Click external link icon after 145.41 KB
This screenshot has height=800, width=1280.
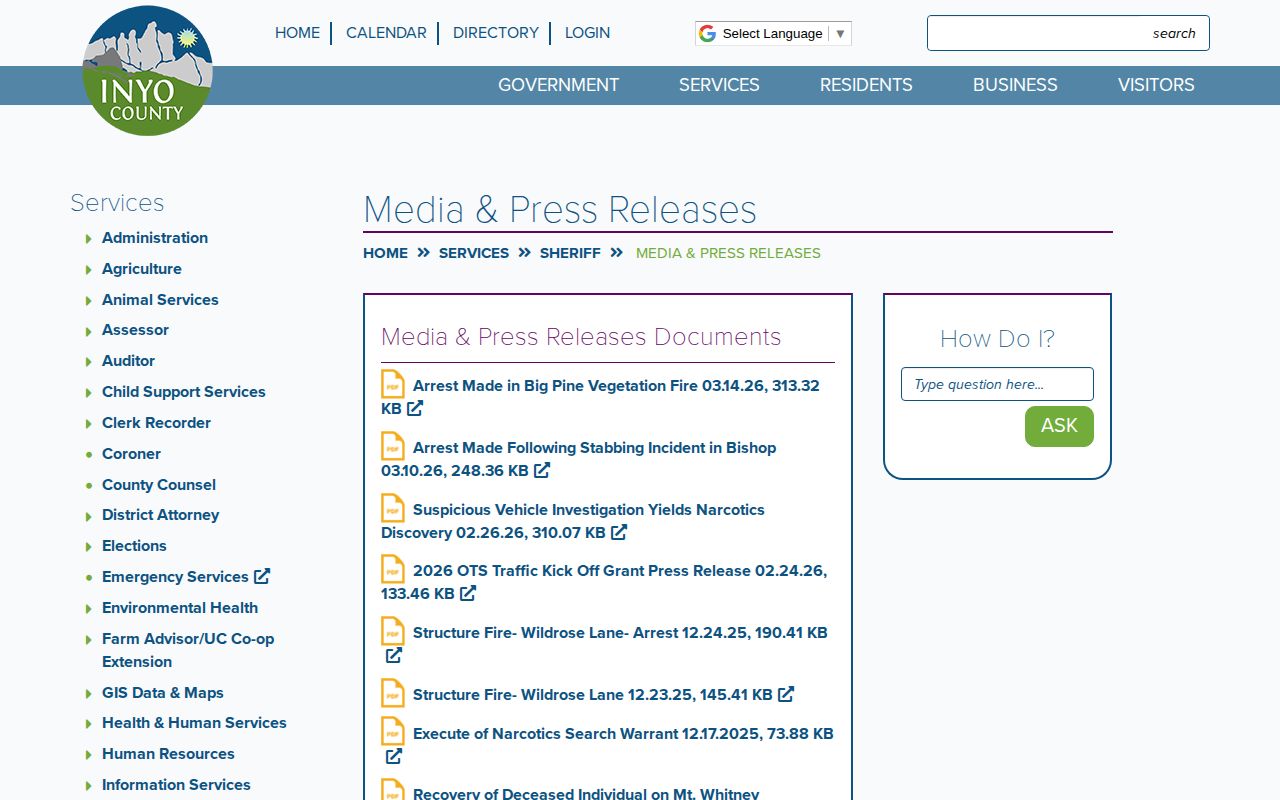[x=786, y=694]
